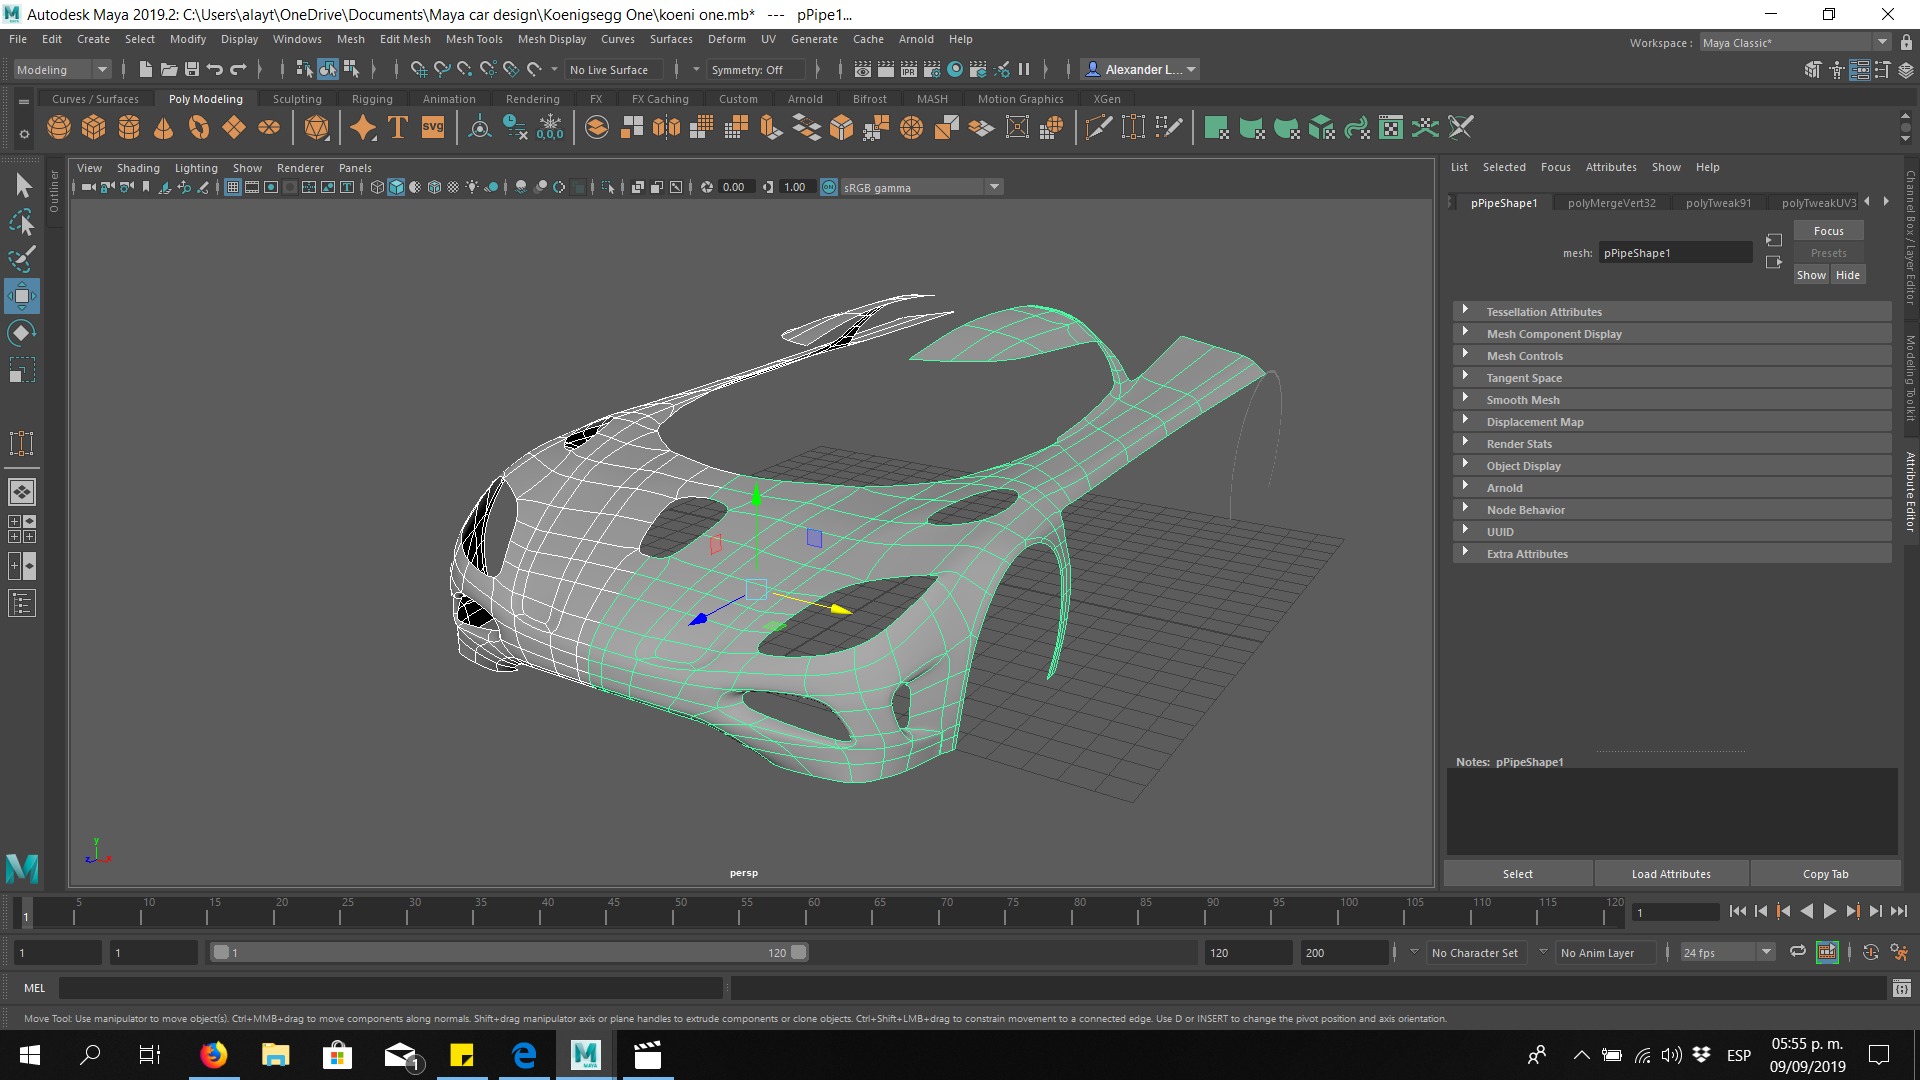Click the Mirror shelf icon

[x=666, y=128]
